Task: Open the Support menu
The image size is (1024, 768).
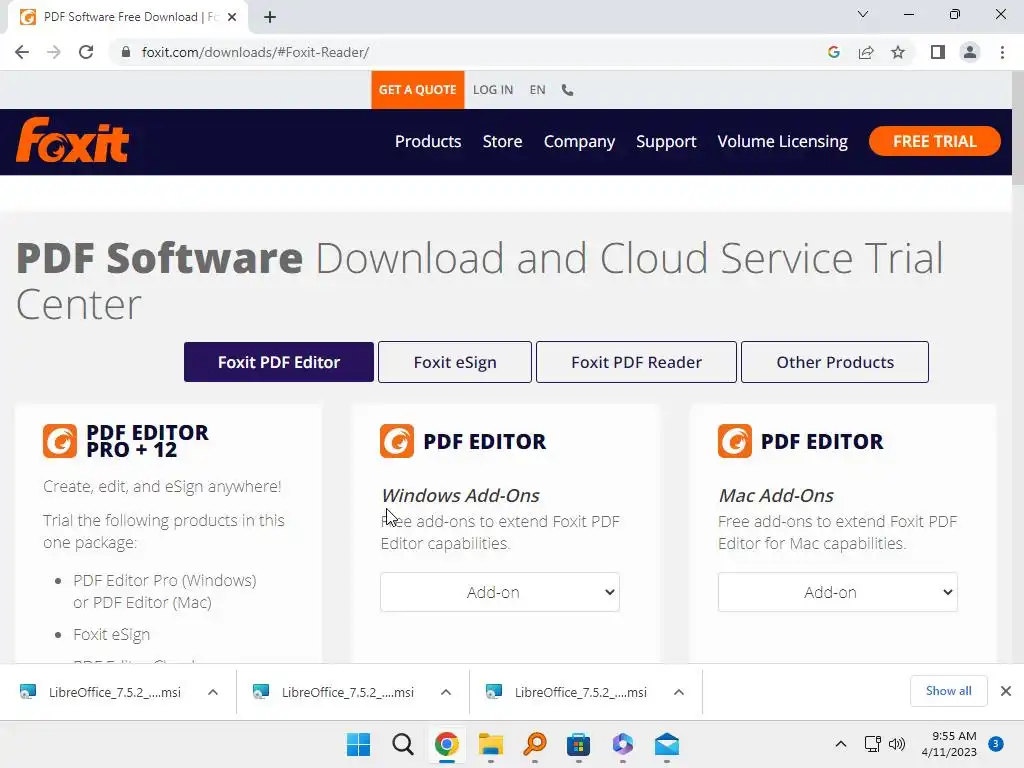Action: point(666,142)
